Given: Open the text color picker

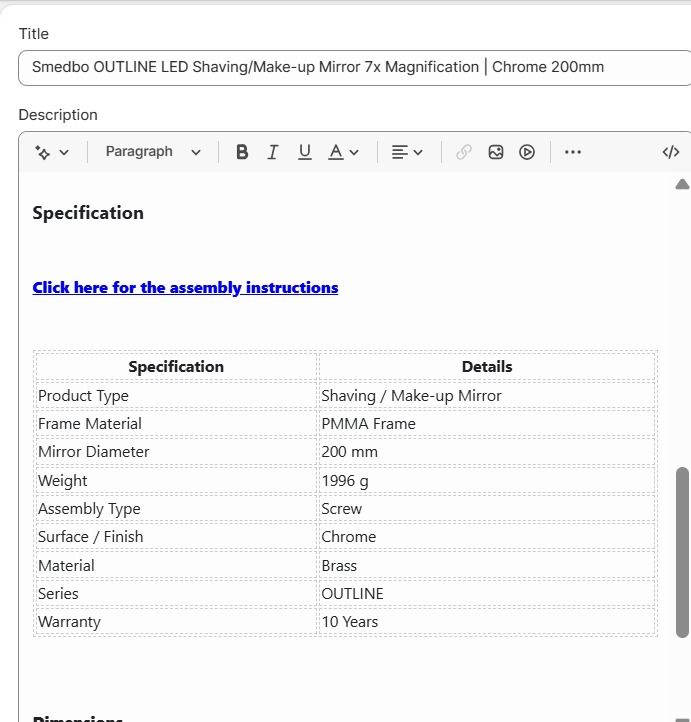Looking at the screenshot, I should pos(336,152).
